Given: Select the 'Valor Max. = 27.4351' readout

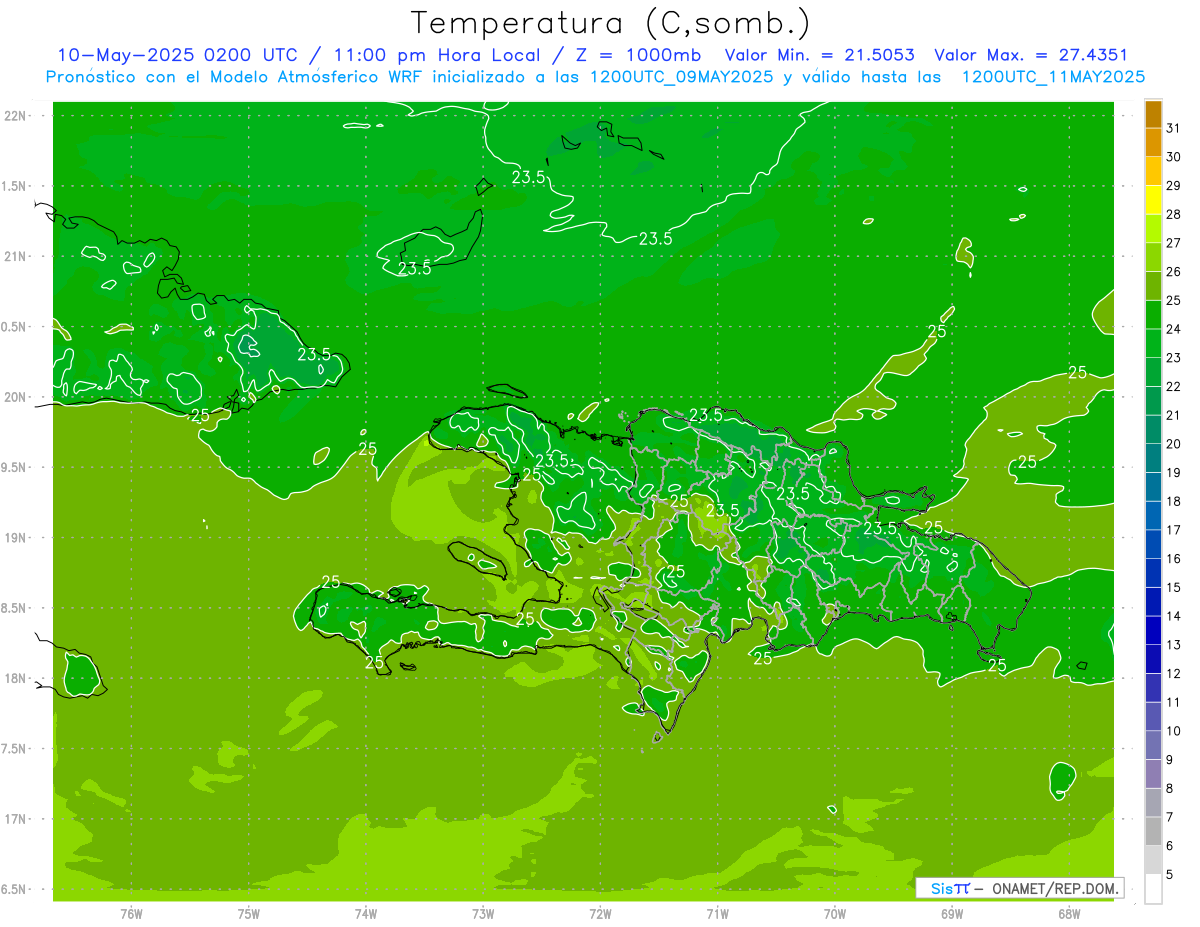Looking at the screenshot, I should [1031, 56].
